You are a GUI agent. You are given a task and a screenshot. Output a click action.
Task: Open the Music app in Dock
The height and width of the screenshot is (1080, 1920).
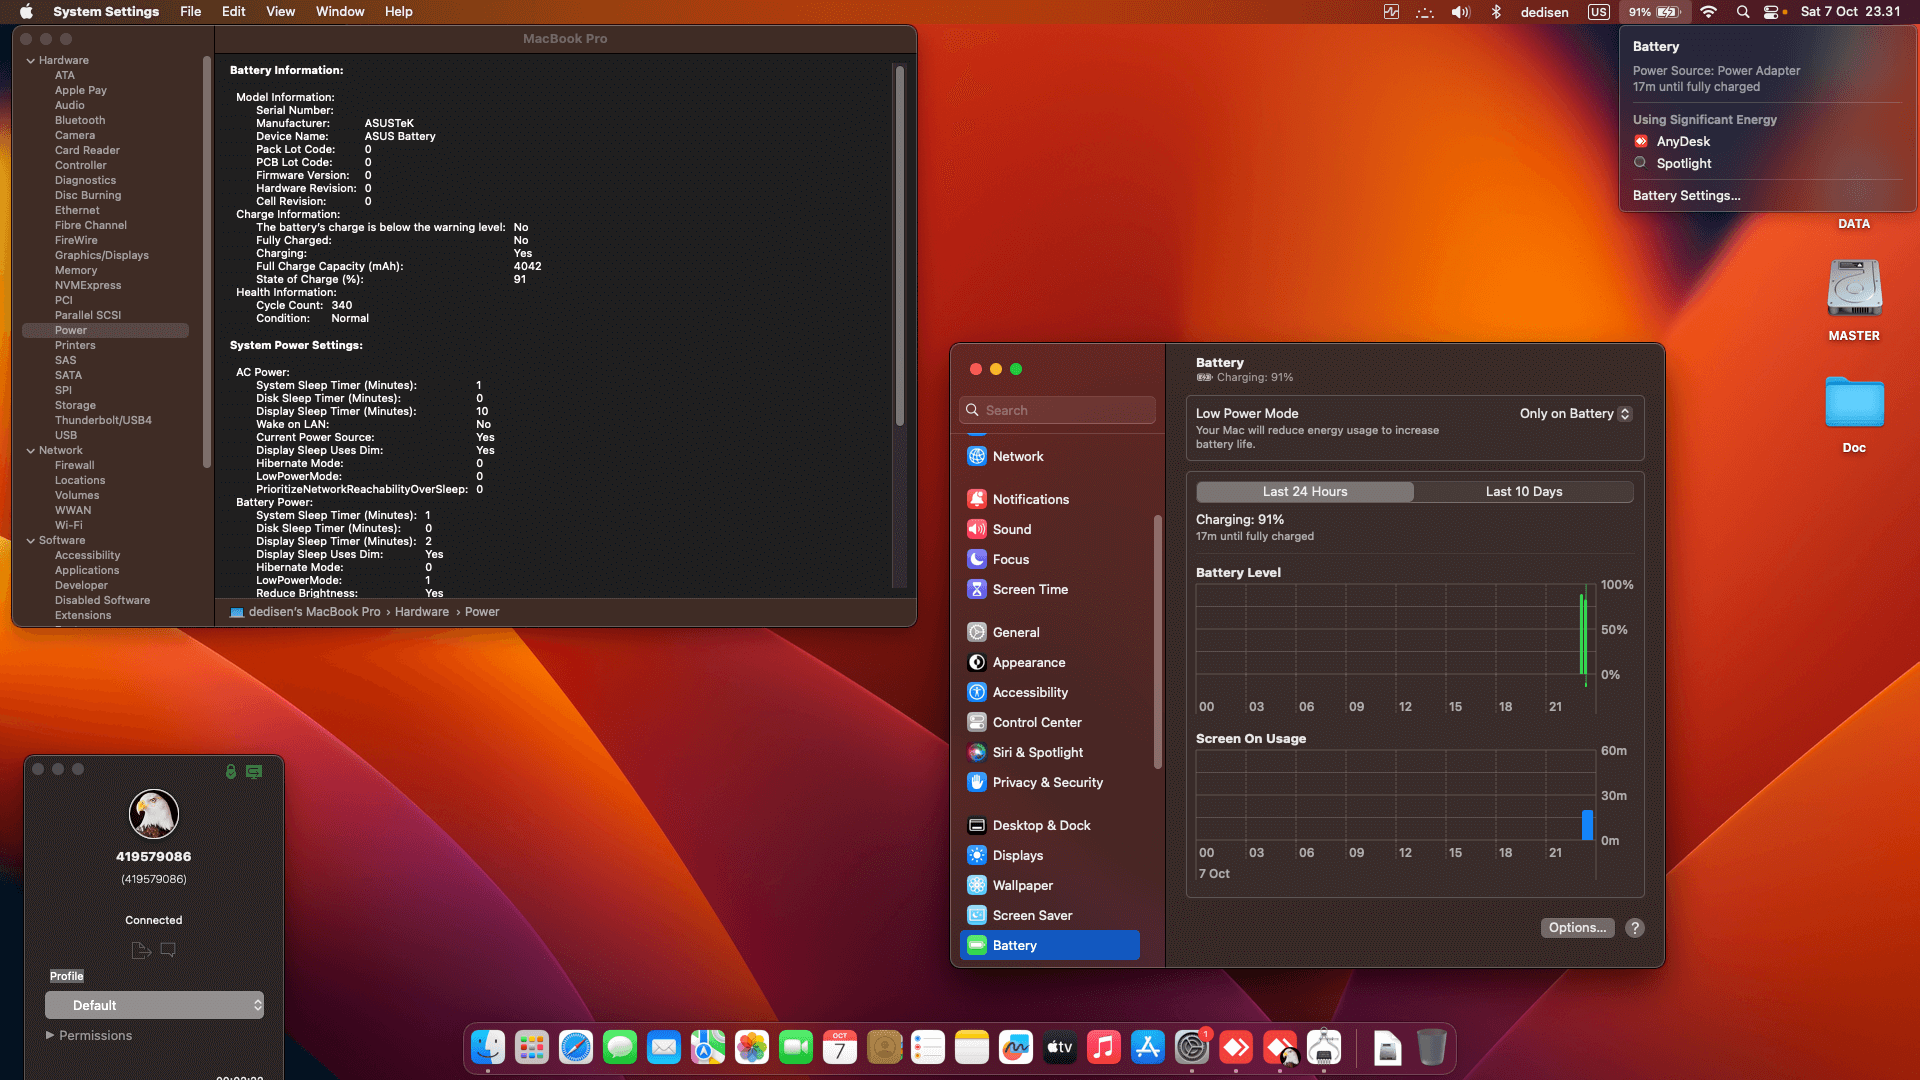click(x=1104, y=1047)
